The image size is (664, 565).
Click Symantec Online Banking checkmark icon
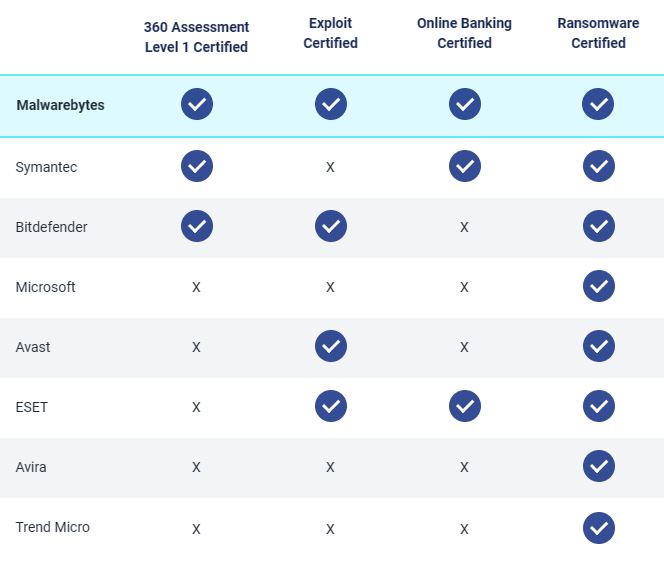(464, 166)
